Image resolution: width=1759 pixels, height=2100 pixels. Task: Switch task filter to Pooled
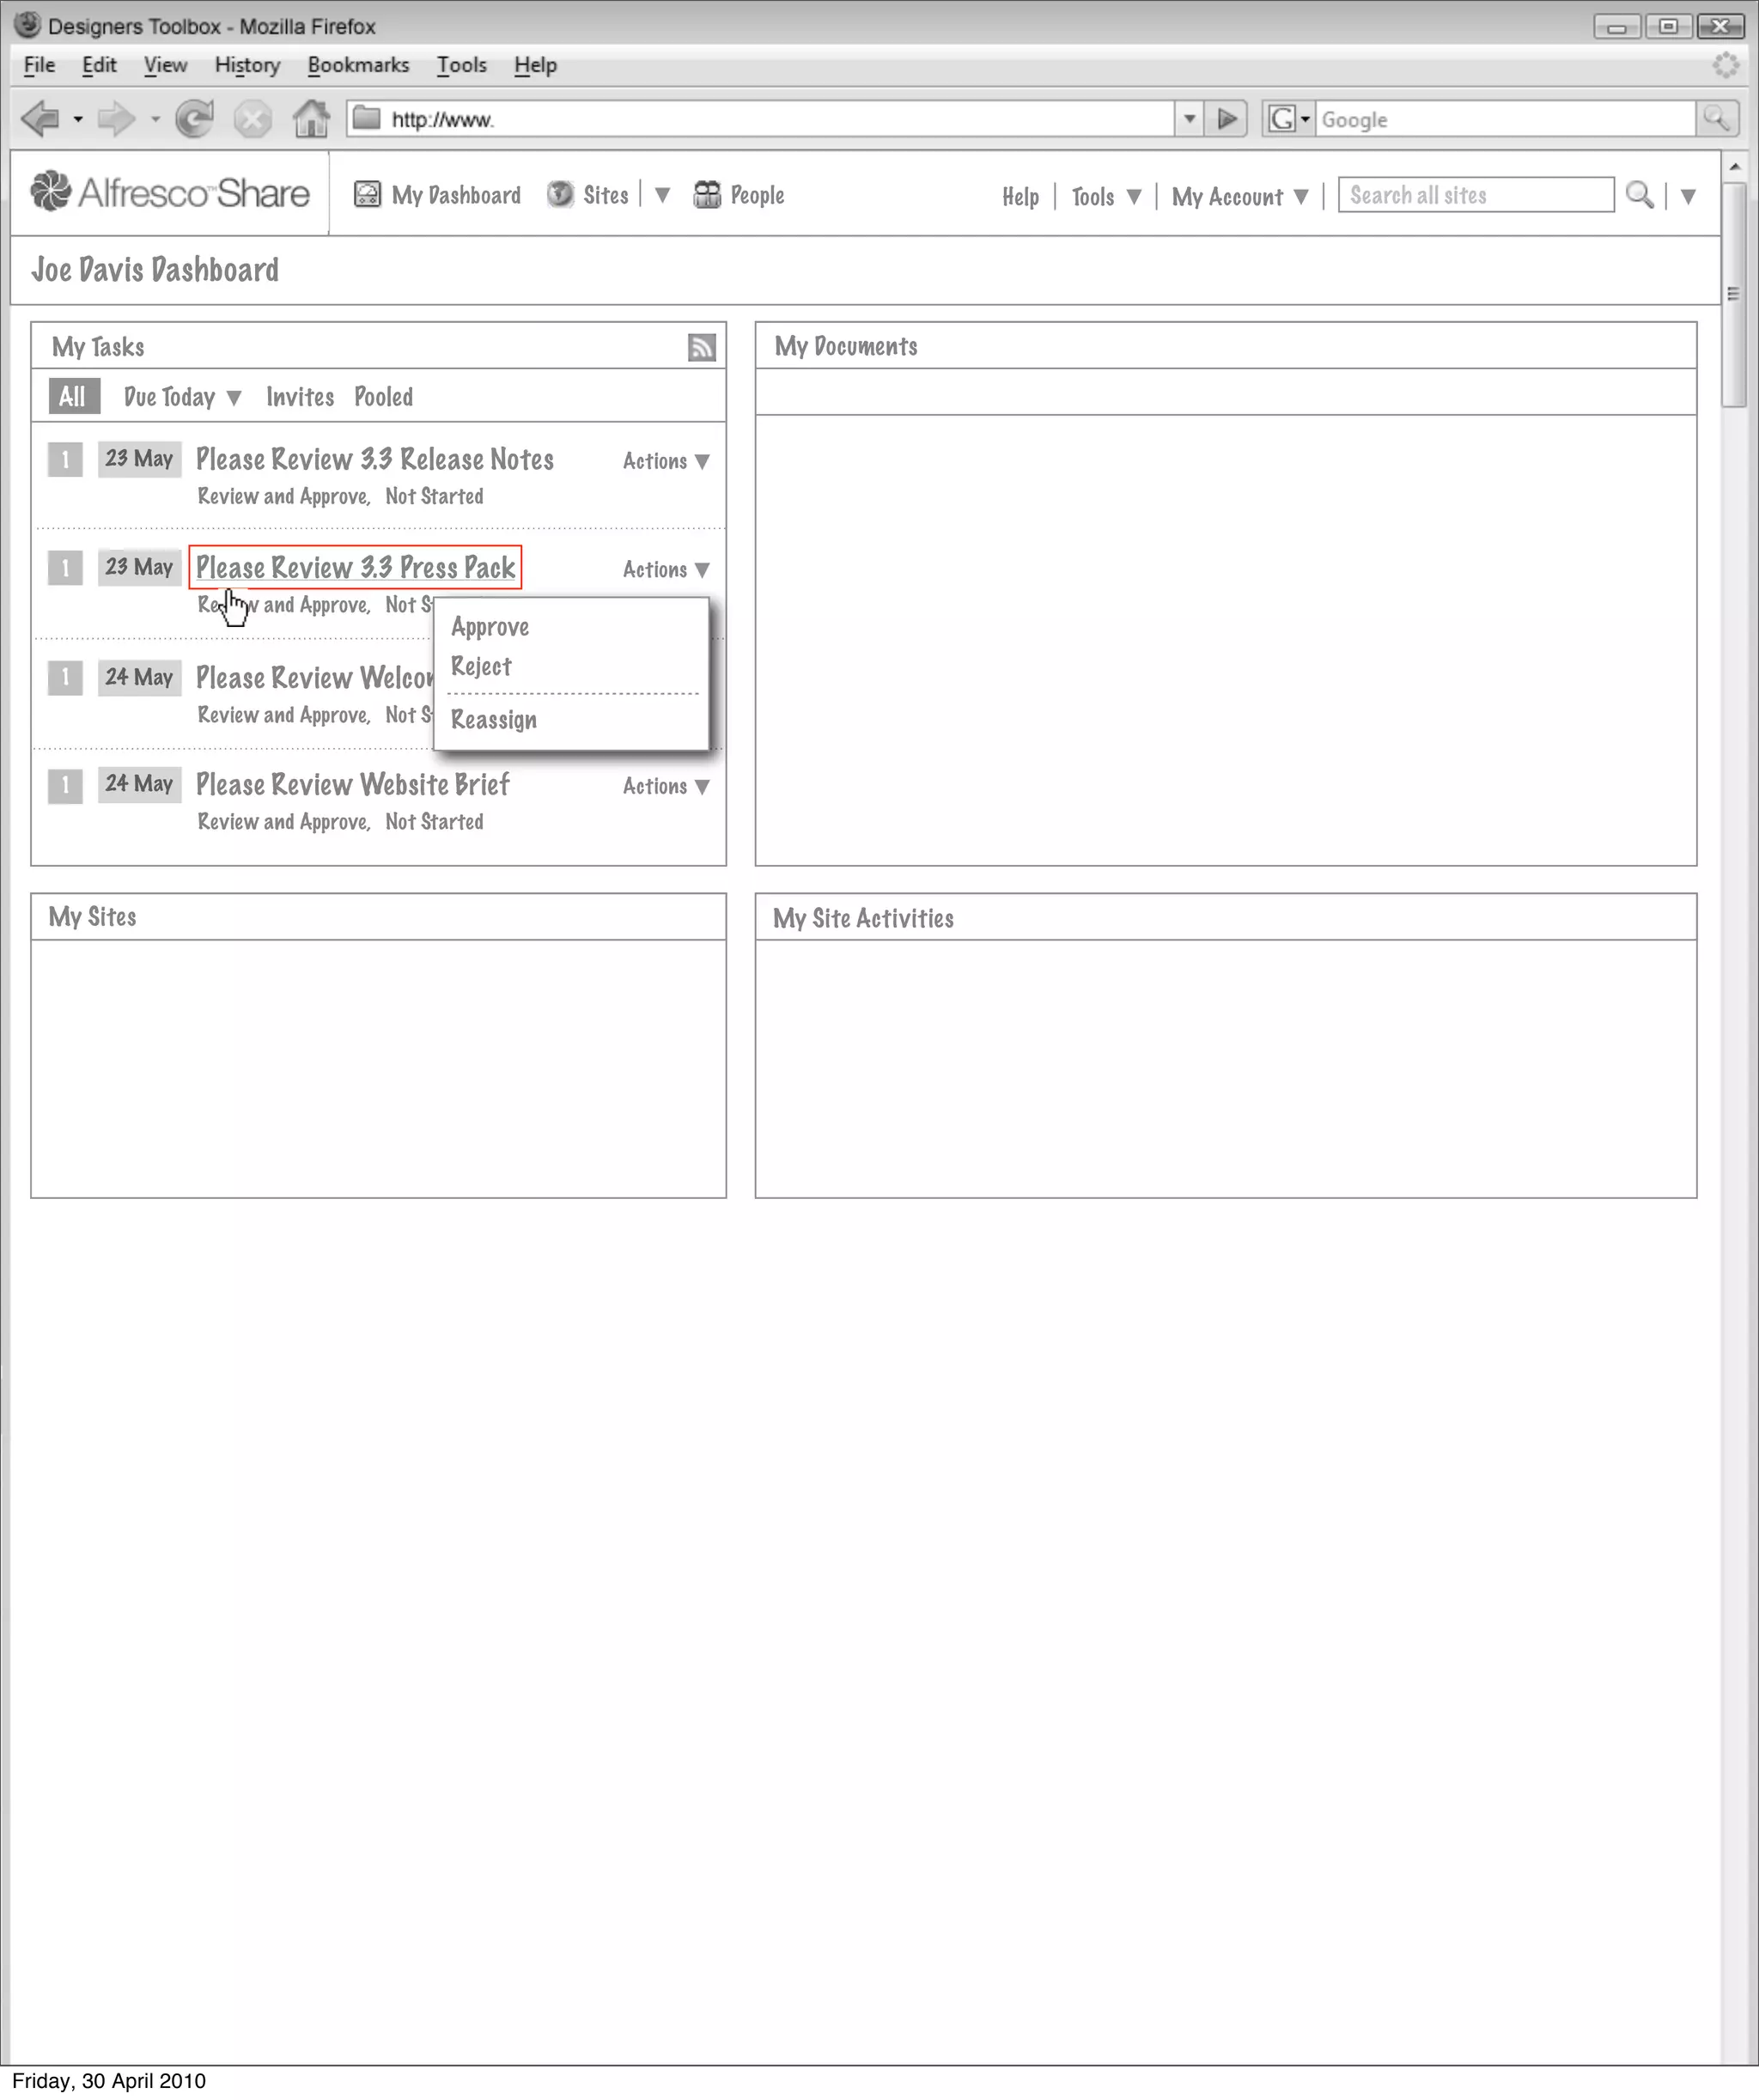coord(383,397)
